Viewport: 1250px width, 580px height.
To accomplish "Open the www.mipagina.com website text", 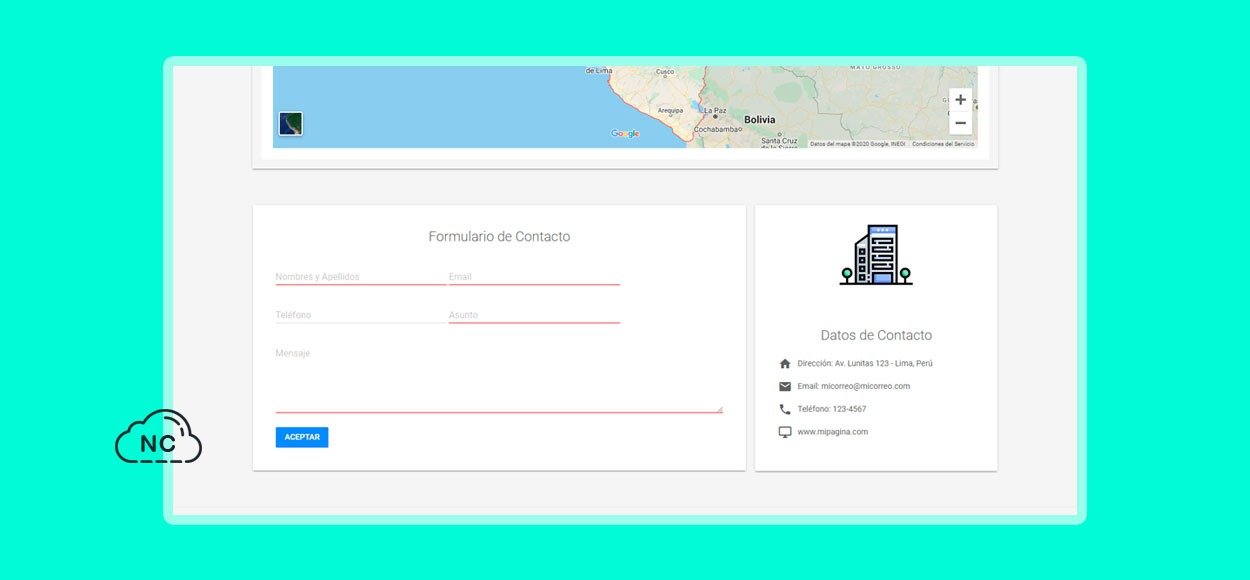I will [x=832, y=432].
